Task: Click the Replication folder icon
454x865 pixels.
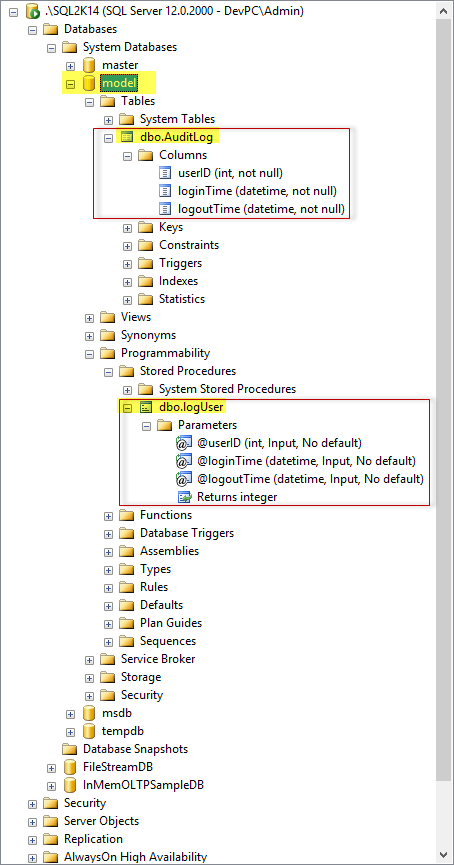Action: pos(51,839)
